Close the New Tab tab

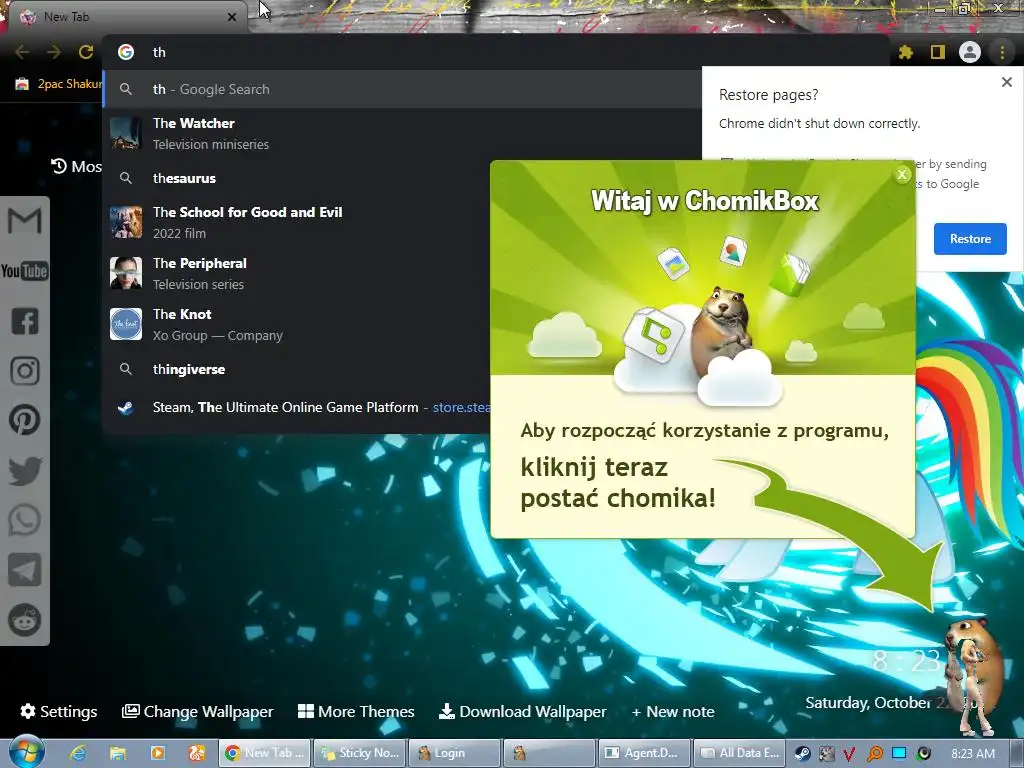(232, 17)
